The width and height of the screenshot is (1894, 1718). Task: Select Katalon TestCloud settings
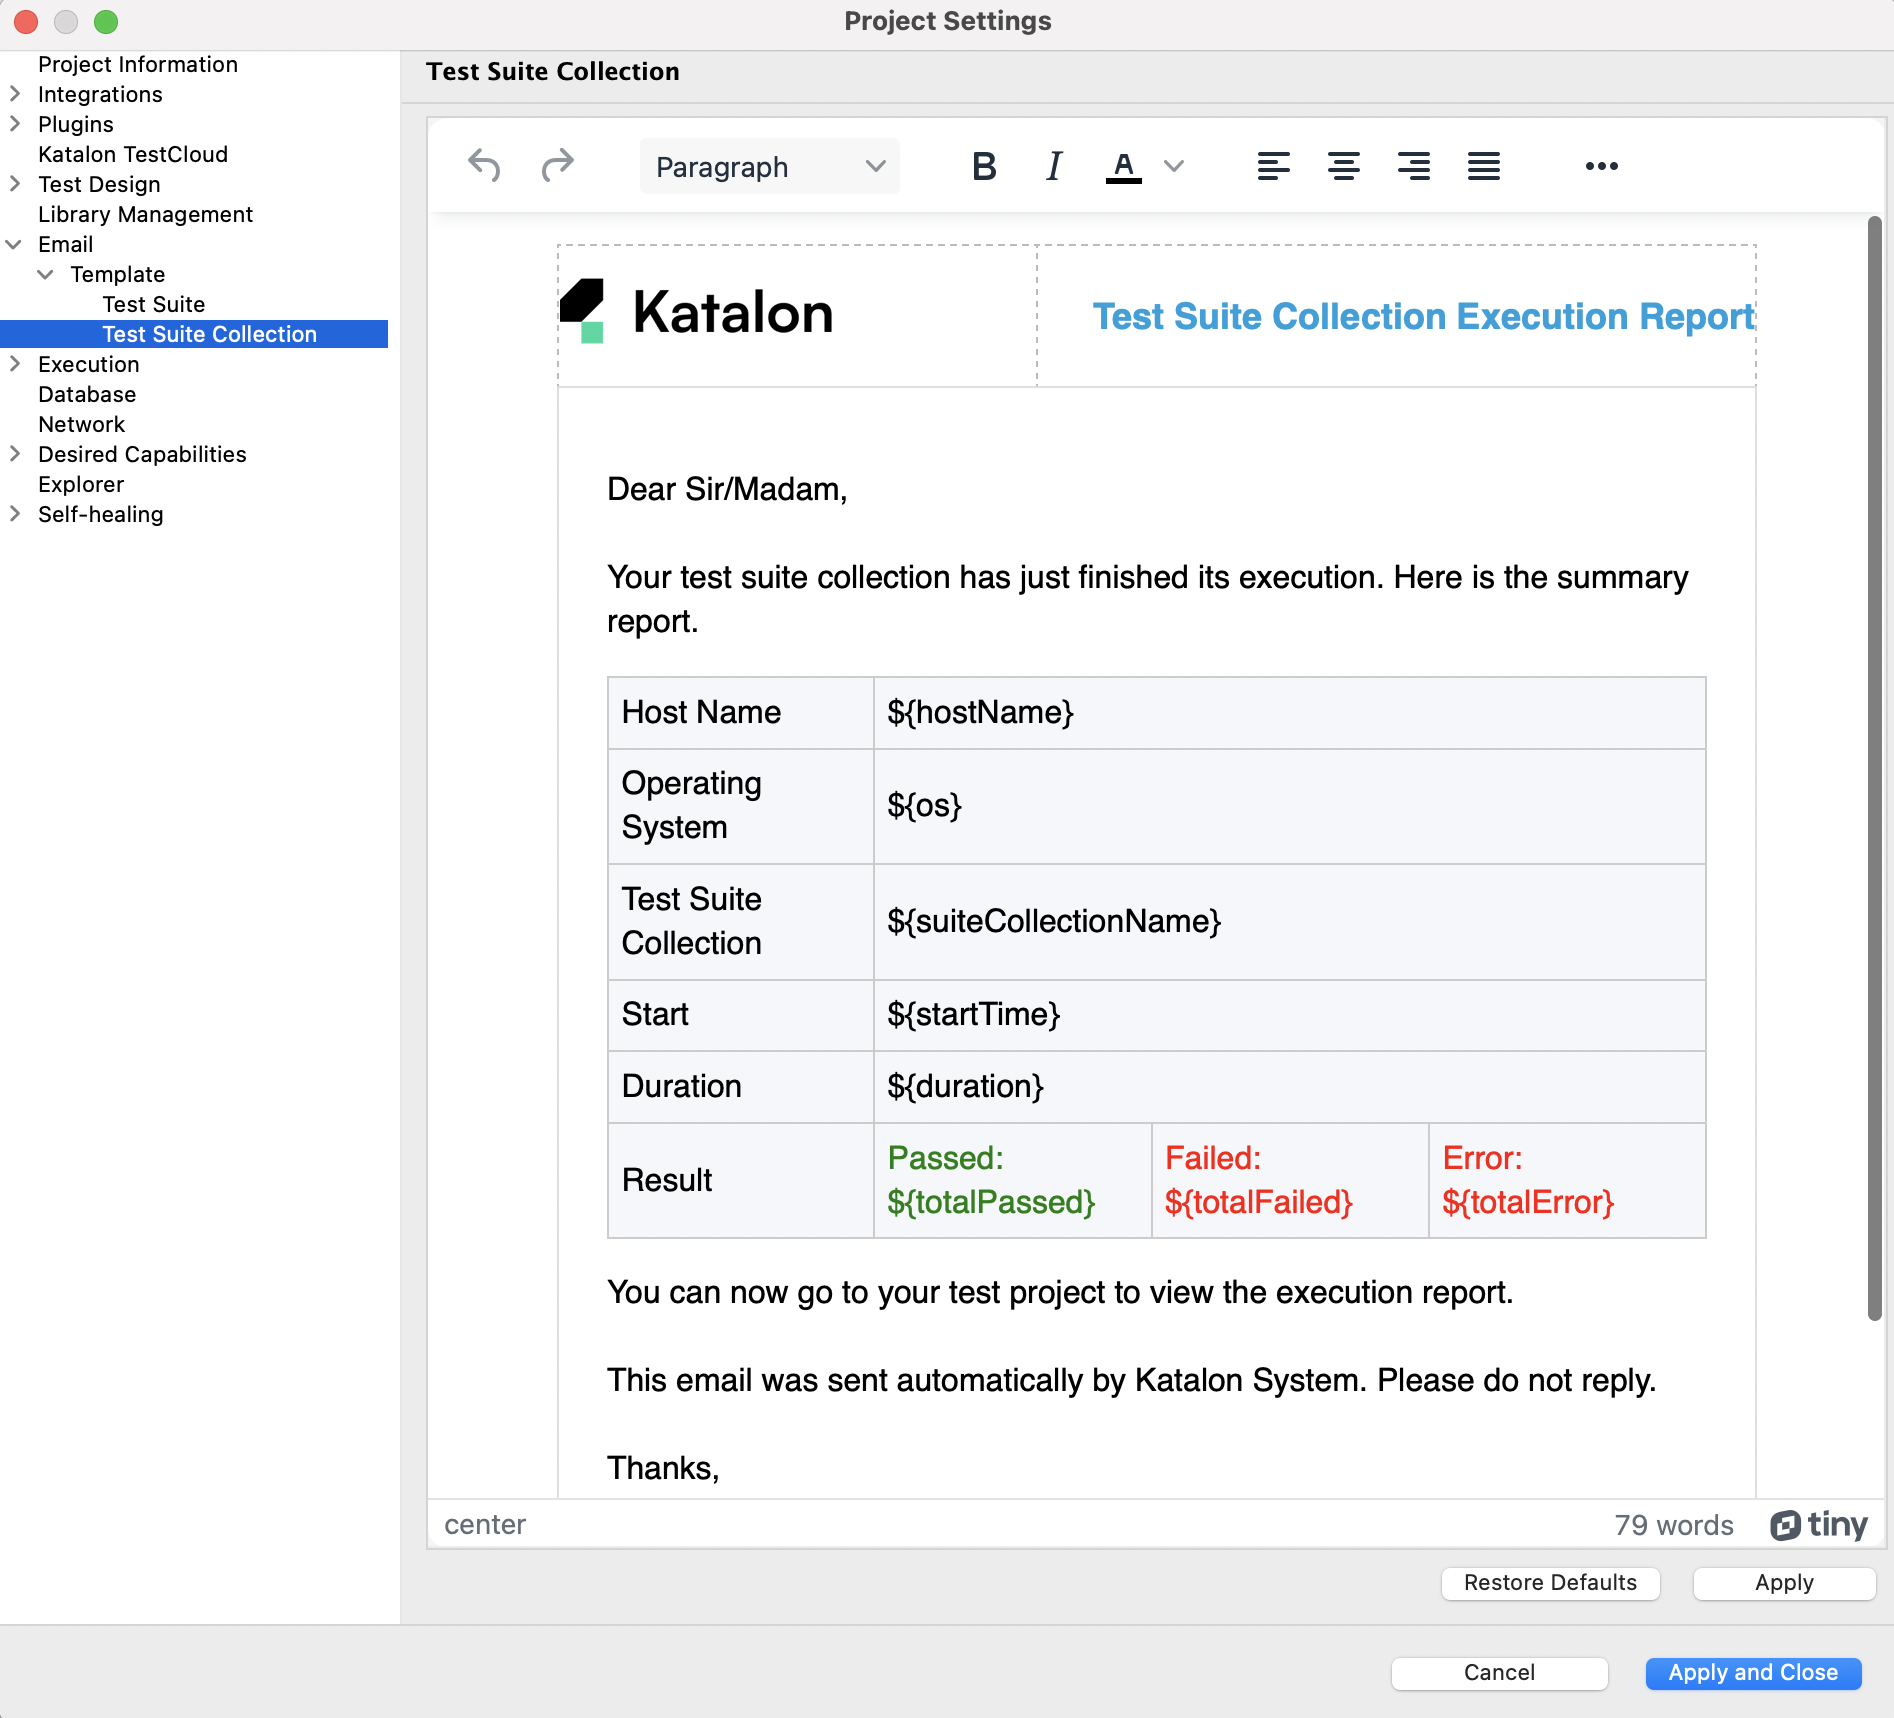(133, 154)
